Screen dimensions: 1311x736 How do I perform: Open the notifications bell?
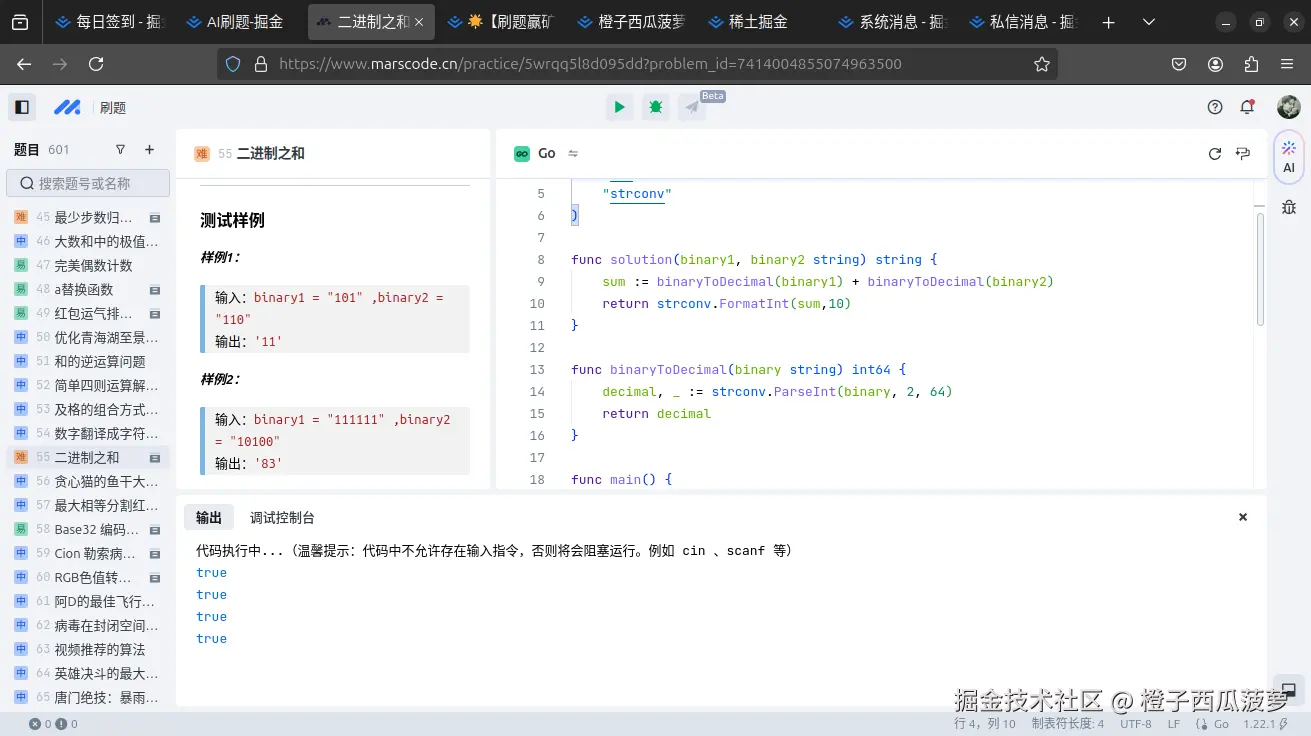(1248, 106)
